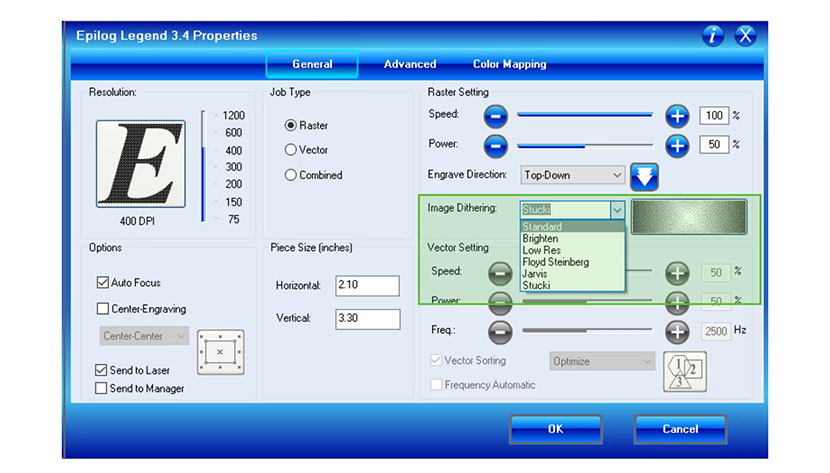This screenshot has height=473, width=830.
Task: Enable the Send to Manager checkbox
Action: tap(102, 388)
